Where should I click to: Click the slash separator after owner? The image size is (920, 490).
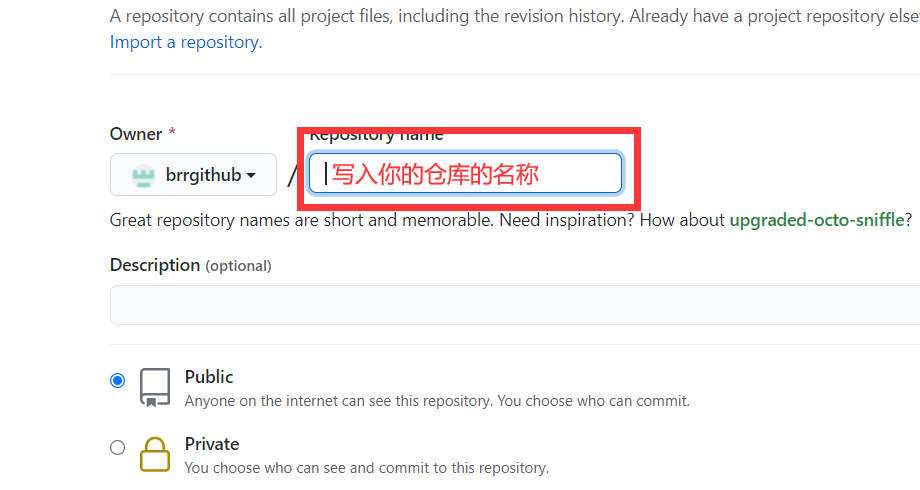(x=292, y=175)
